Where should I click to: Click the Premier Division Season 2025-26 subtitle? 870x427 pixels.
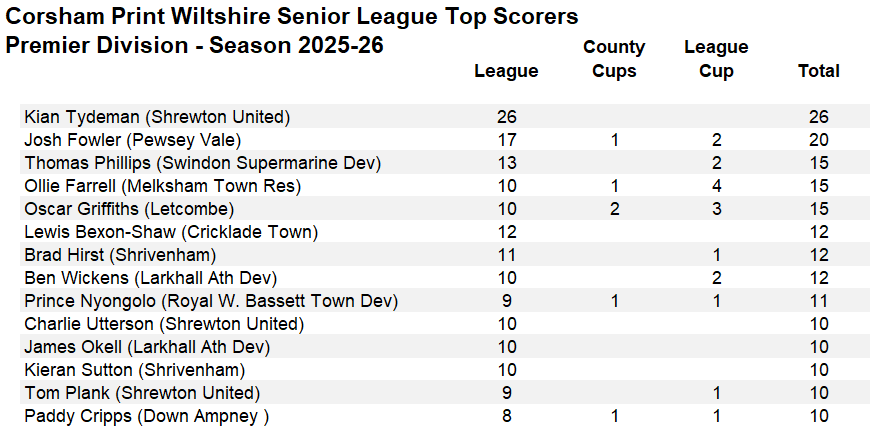(195, 46)
